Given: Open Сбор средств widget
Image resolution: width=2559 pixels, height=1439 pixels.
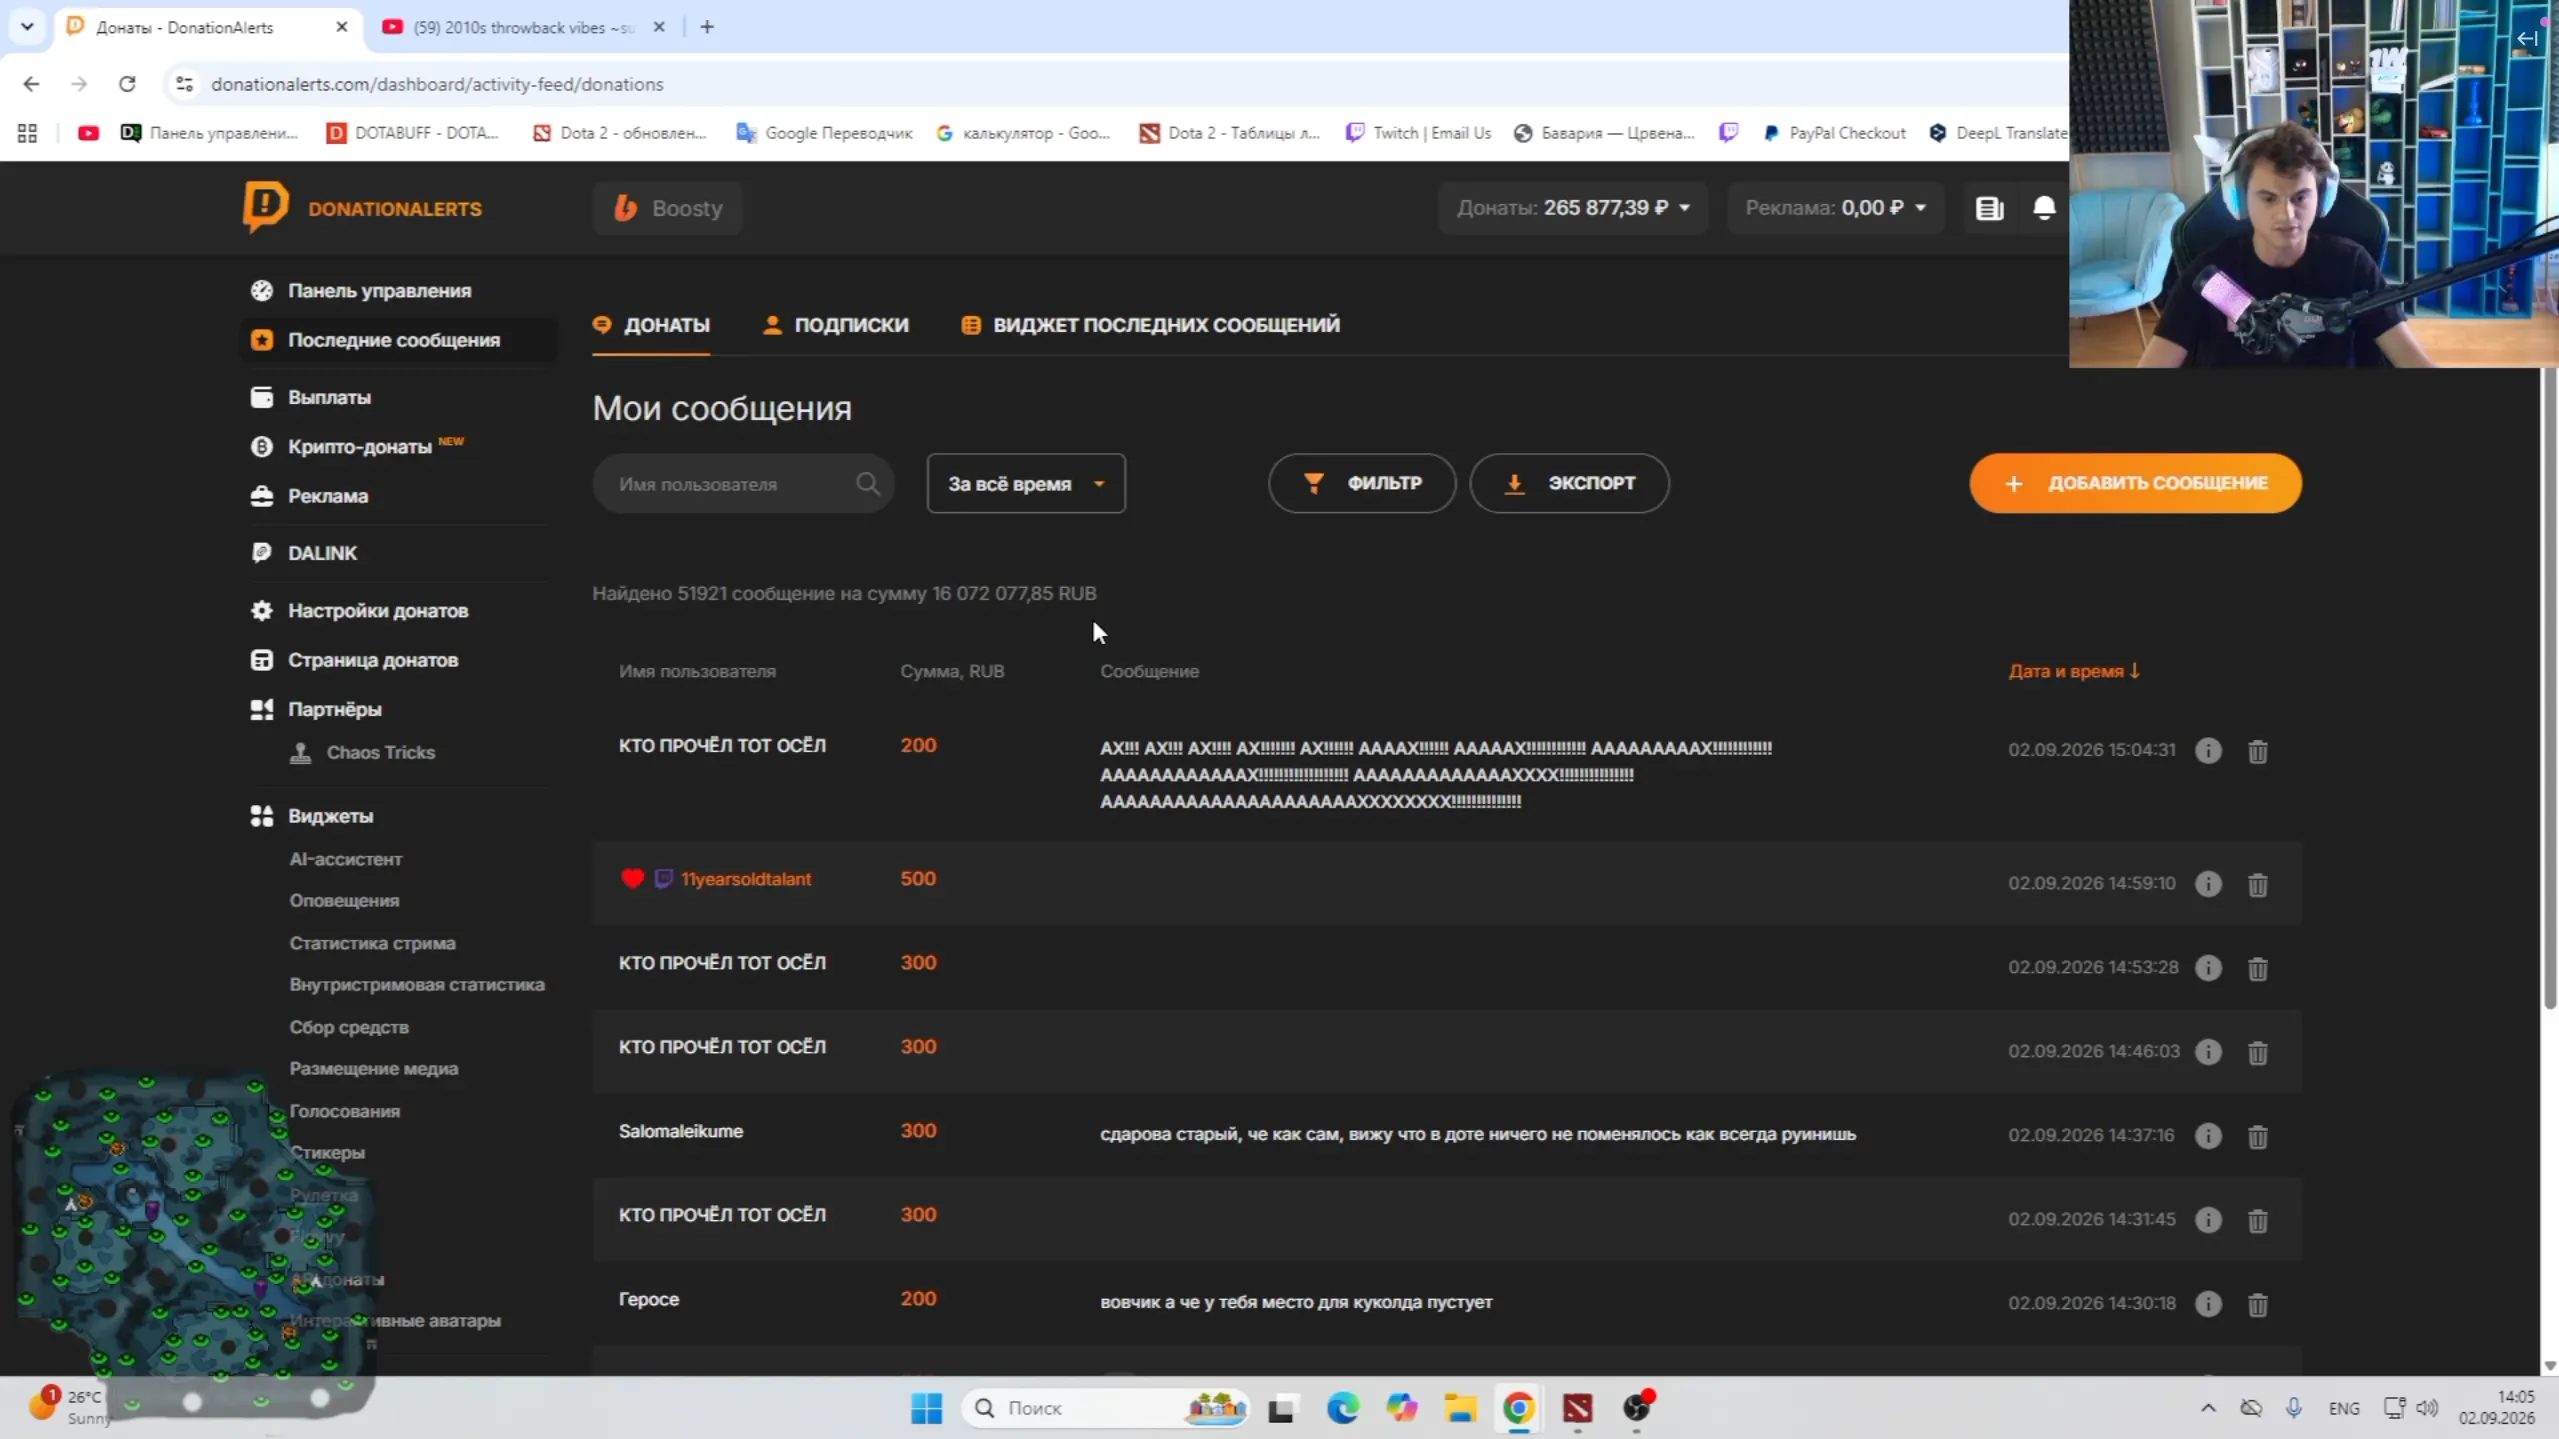Looking at the screenshot, I should tap(349, 1027).
